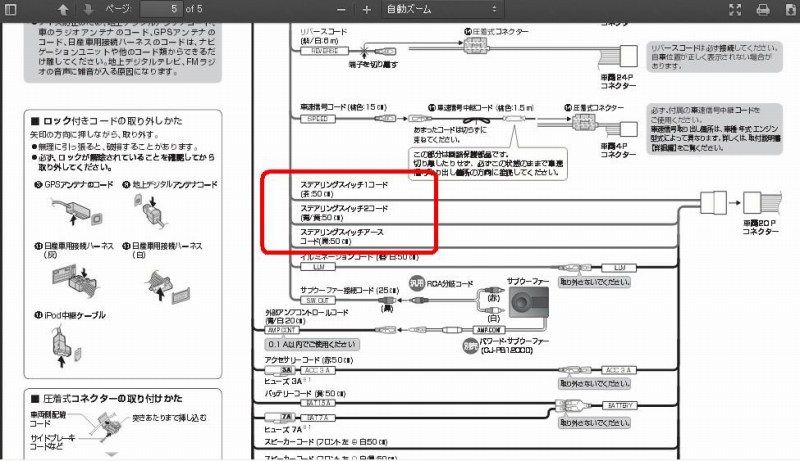This screenshot has height=461, width=800.
Task: Click the あまったコードは切らずに note
Action: (450, 135)
